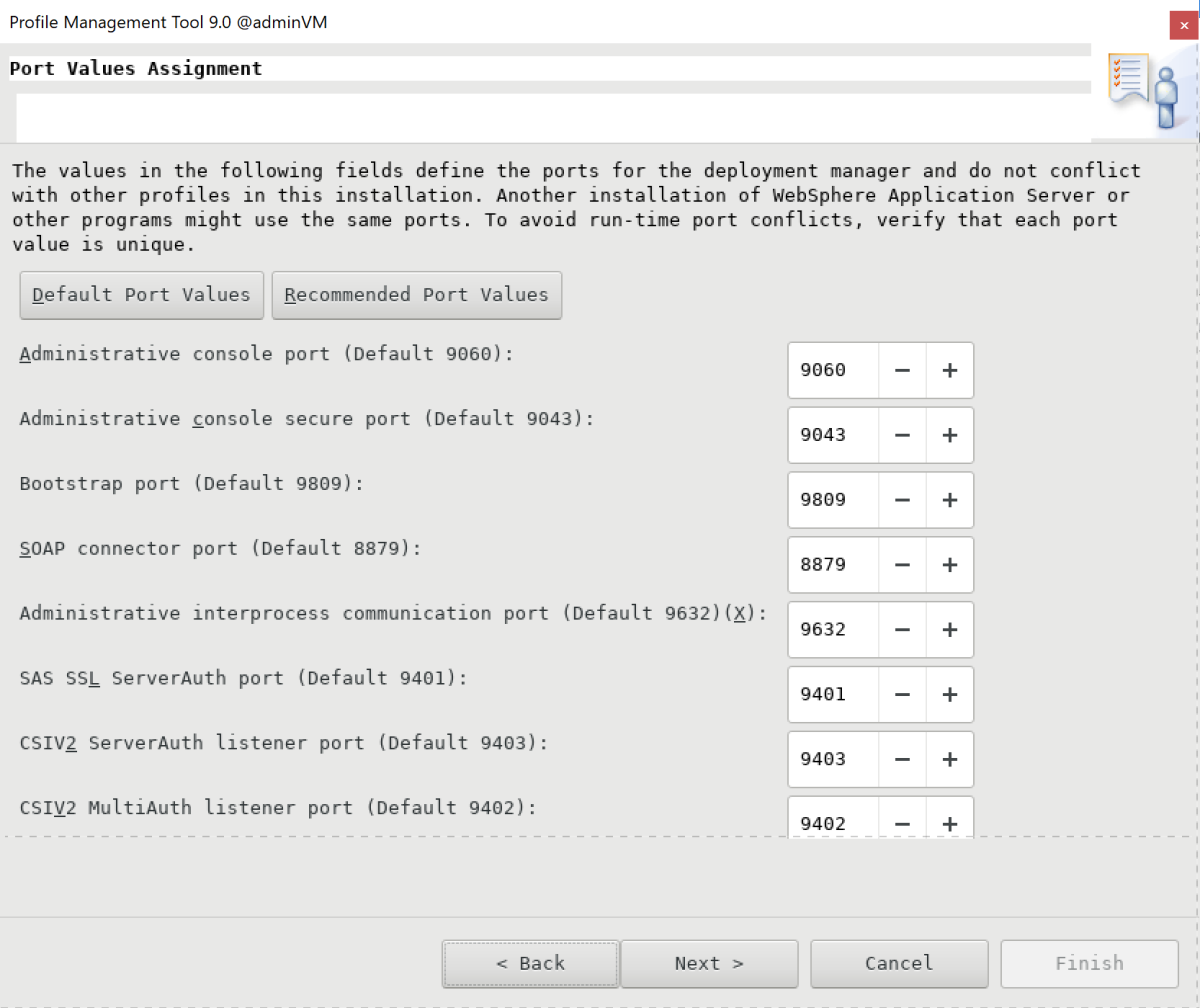Viewport: 1200px width, 1008px height.
Task: Increment the Administrative interprocess communication port
Action: click(x=950, y=630)
